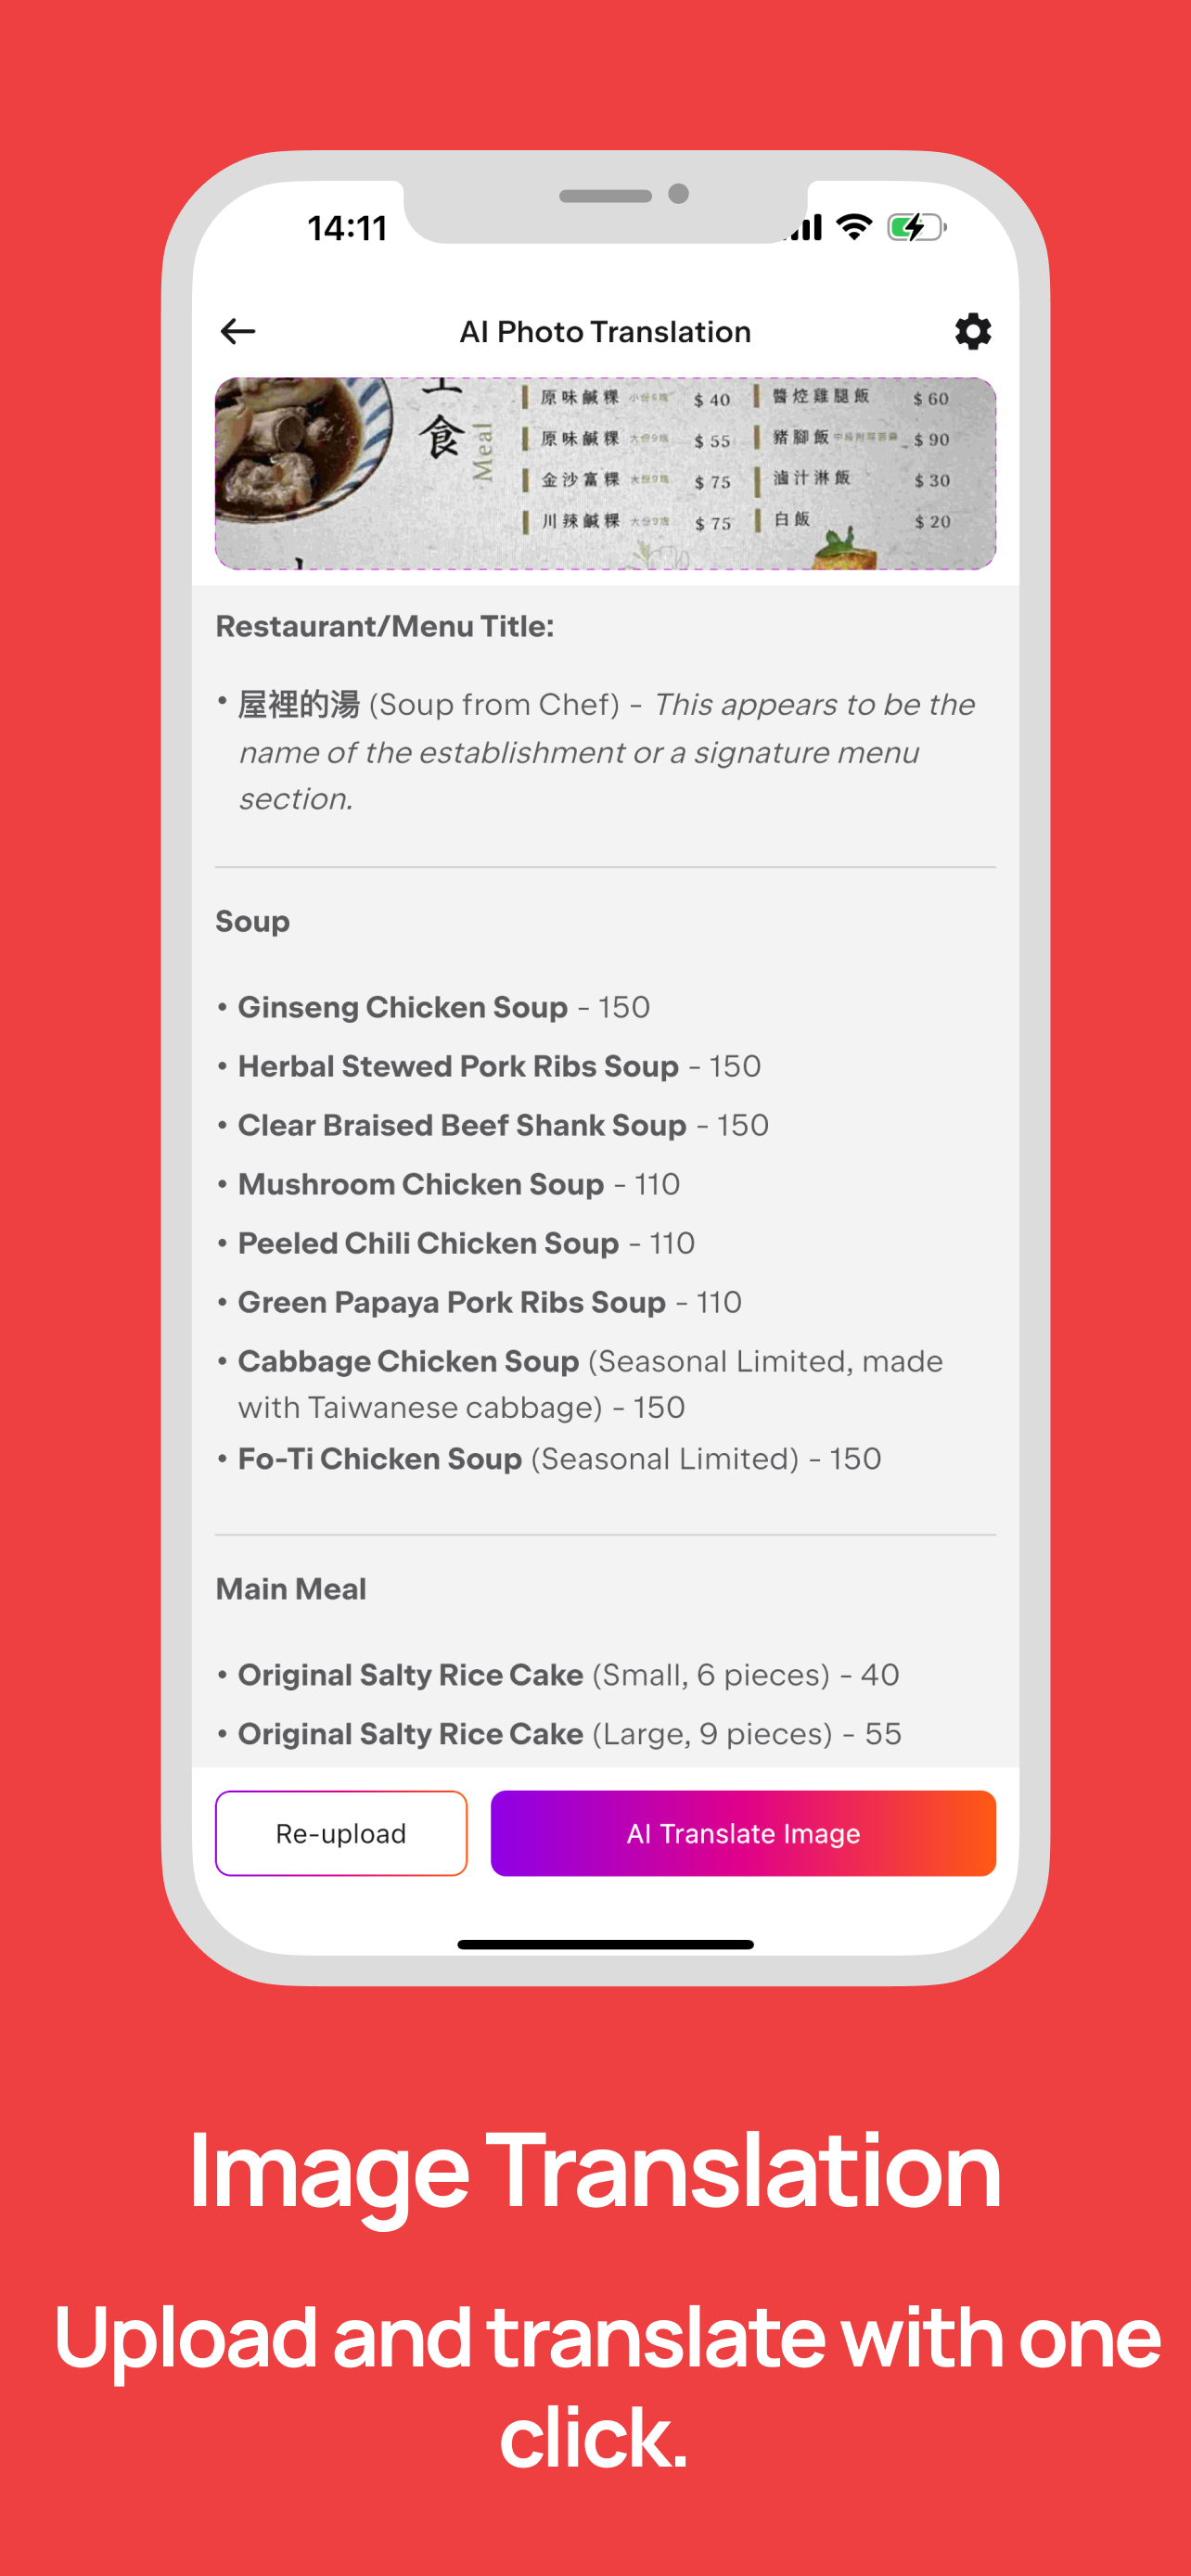Tap the Soup section heading
Image resolution: width=1191 pixels, height=2576 pixels.
pos(253,920)
